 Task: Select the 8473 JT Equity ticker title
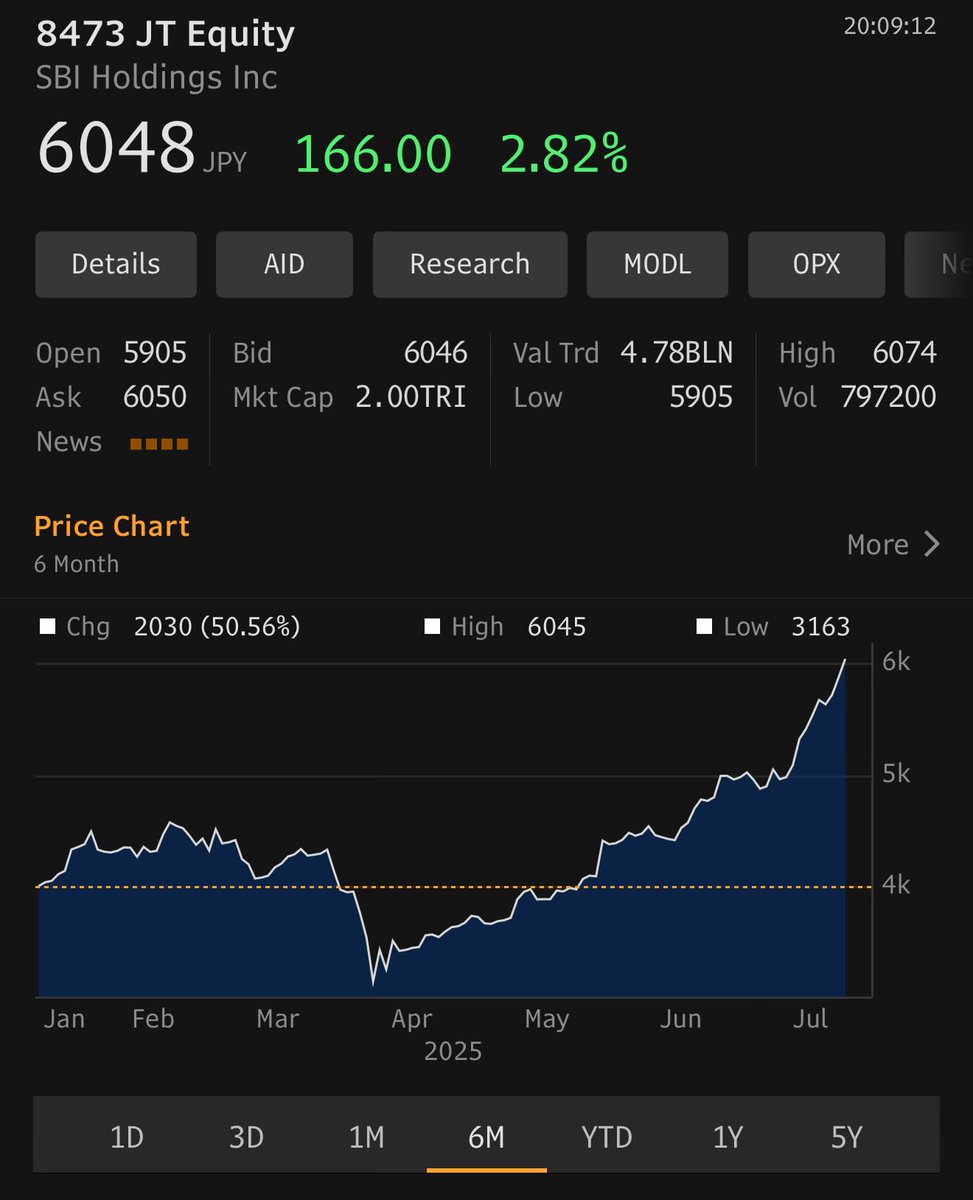[166, 35]
